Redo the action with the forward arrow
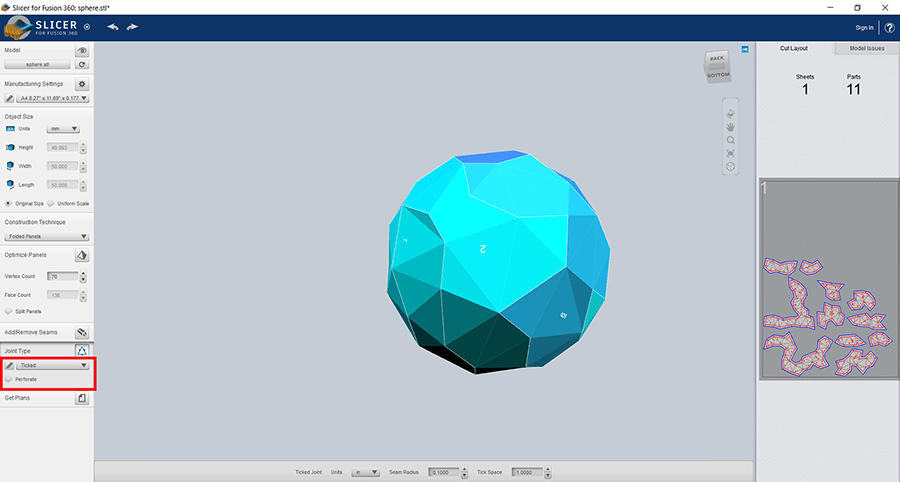Screen dimensions: 900x482 [133, 27]
